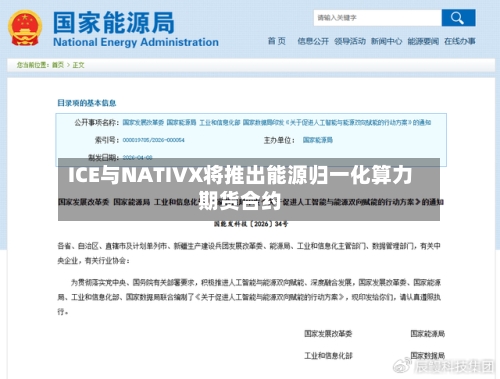
Task: Click the 工业和信息化部 signature text
Action: point(328,356)
